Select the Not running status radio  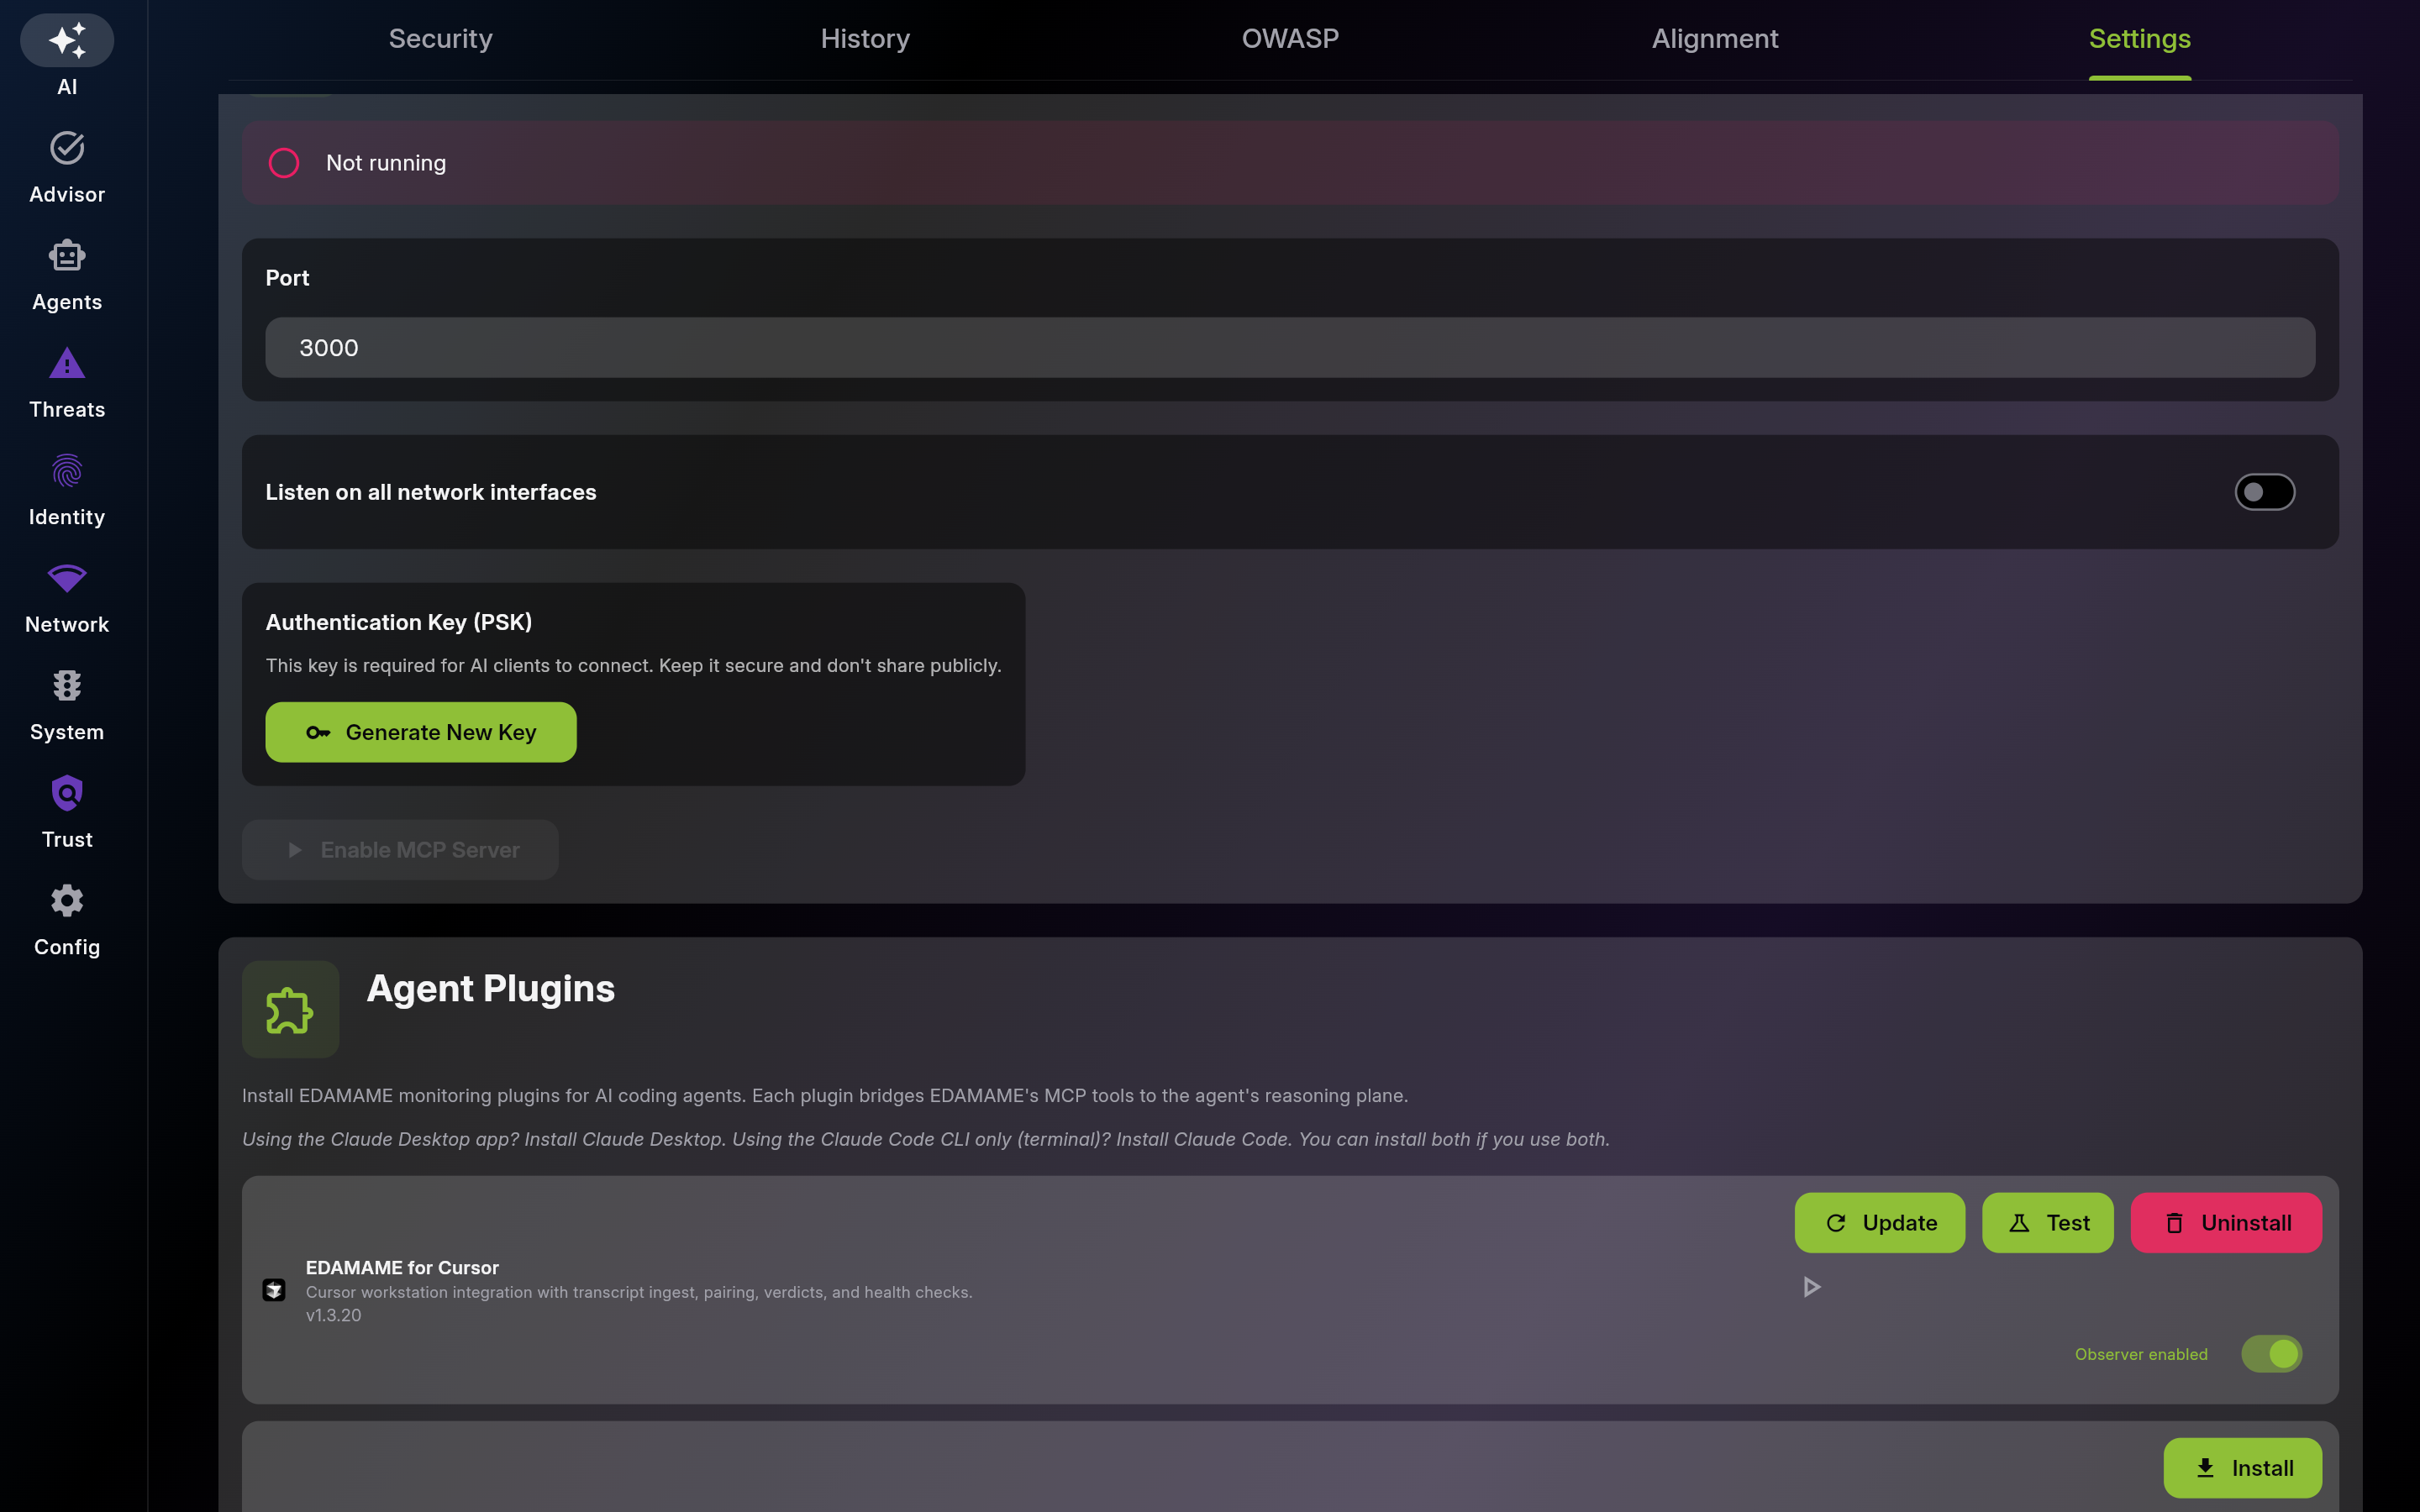[x=284, y=163]
